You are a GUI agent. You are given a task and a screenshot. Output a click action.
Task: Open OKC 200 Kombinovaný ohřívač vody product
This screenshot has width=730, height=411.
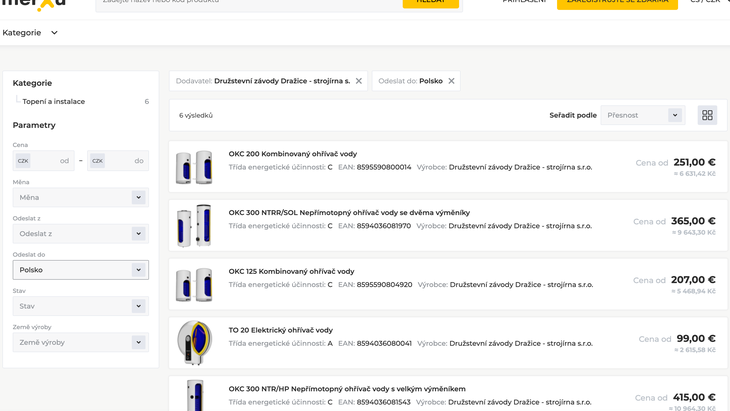[x=292, y=154]
